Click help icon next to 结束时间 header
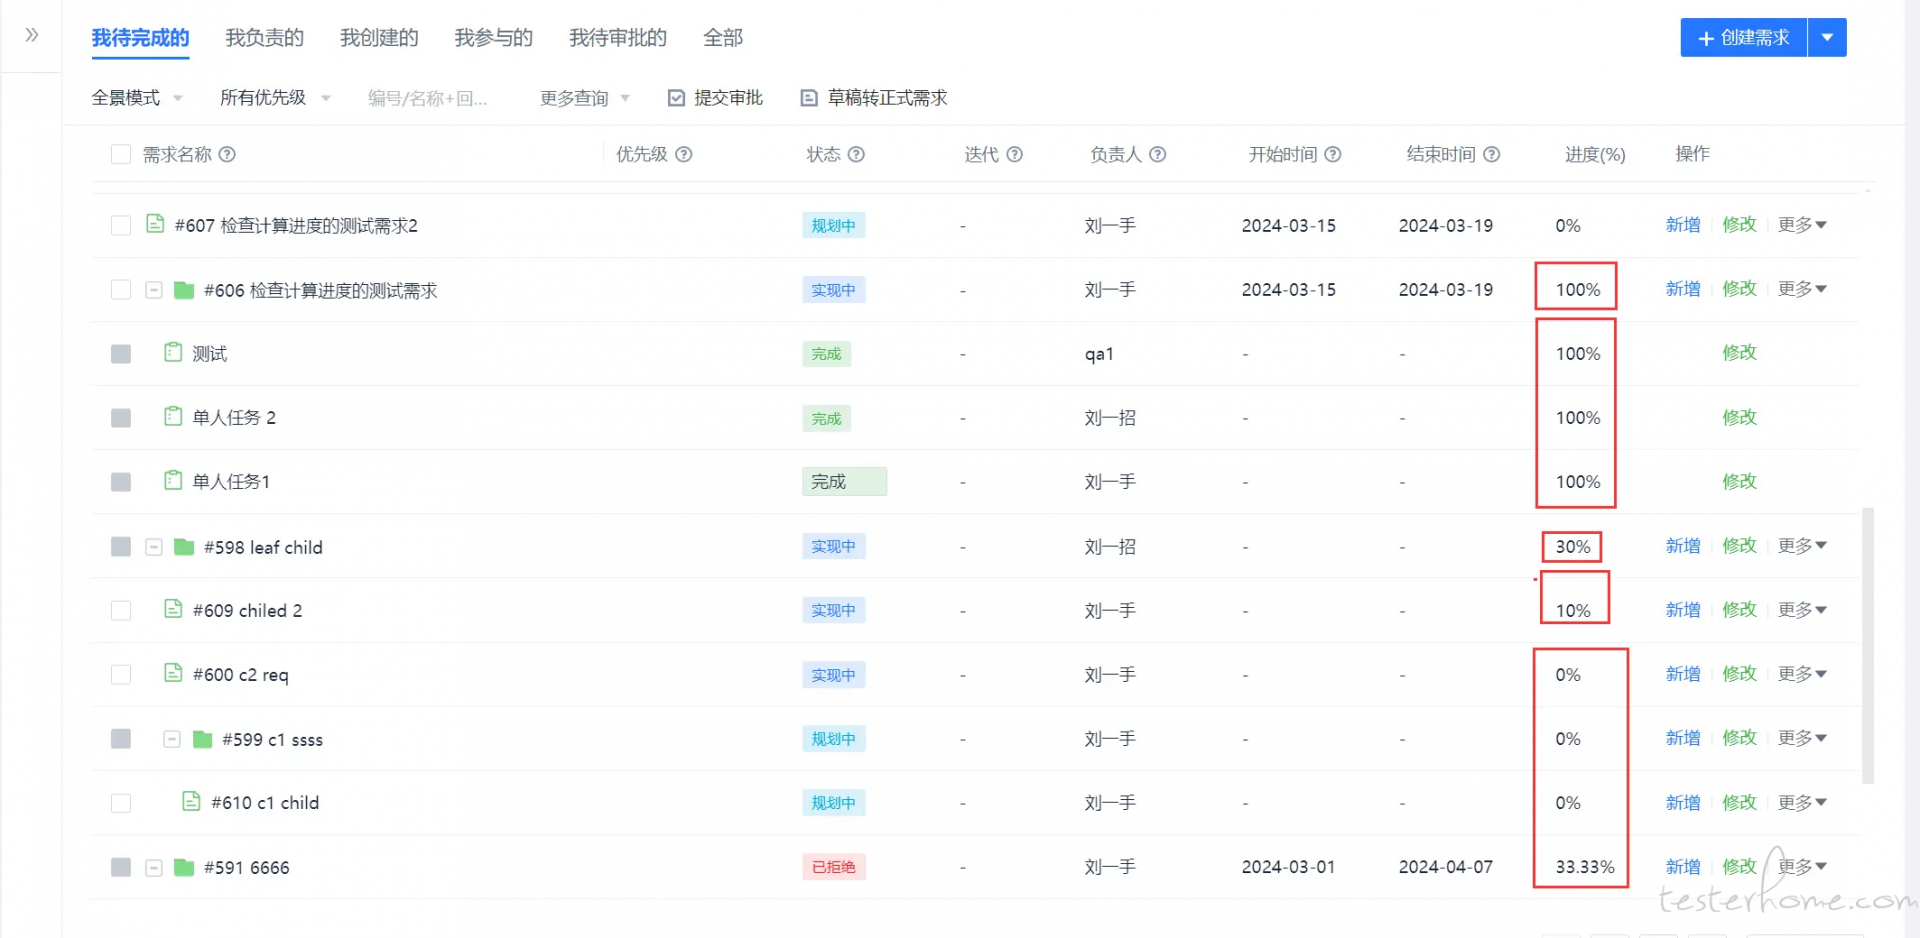Screen dimensions: 1920x938 pos(1491,154)
